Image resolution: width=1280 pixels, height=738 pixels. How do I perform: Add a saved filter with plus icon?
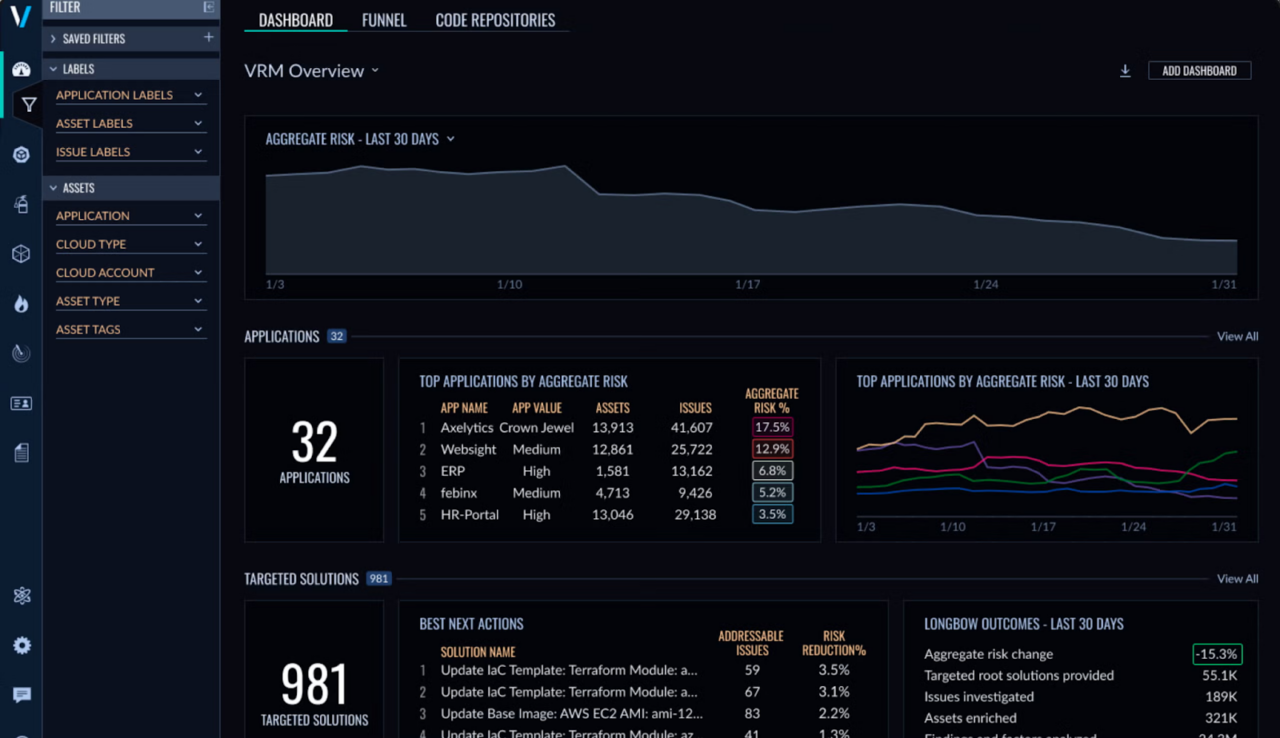tap(208, 38)
